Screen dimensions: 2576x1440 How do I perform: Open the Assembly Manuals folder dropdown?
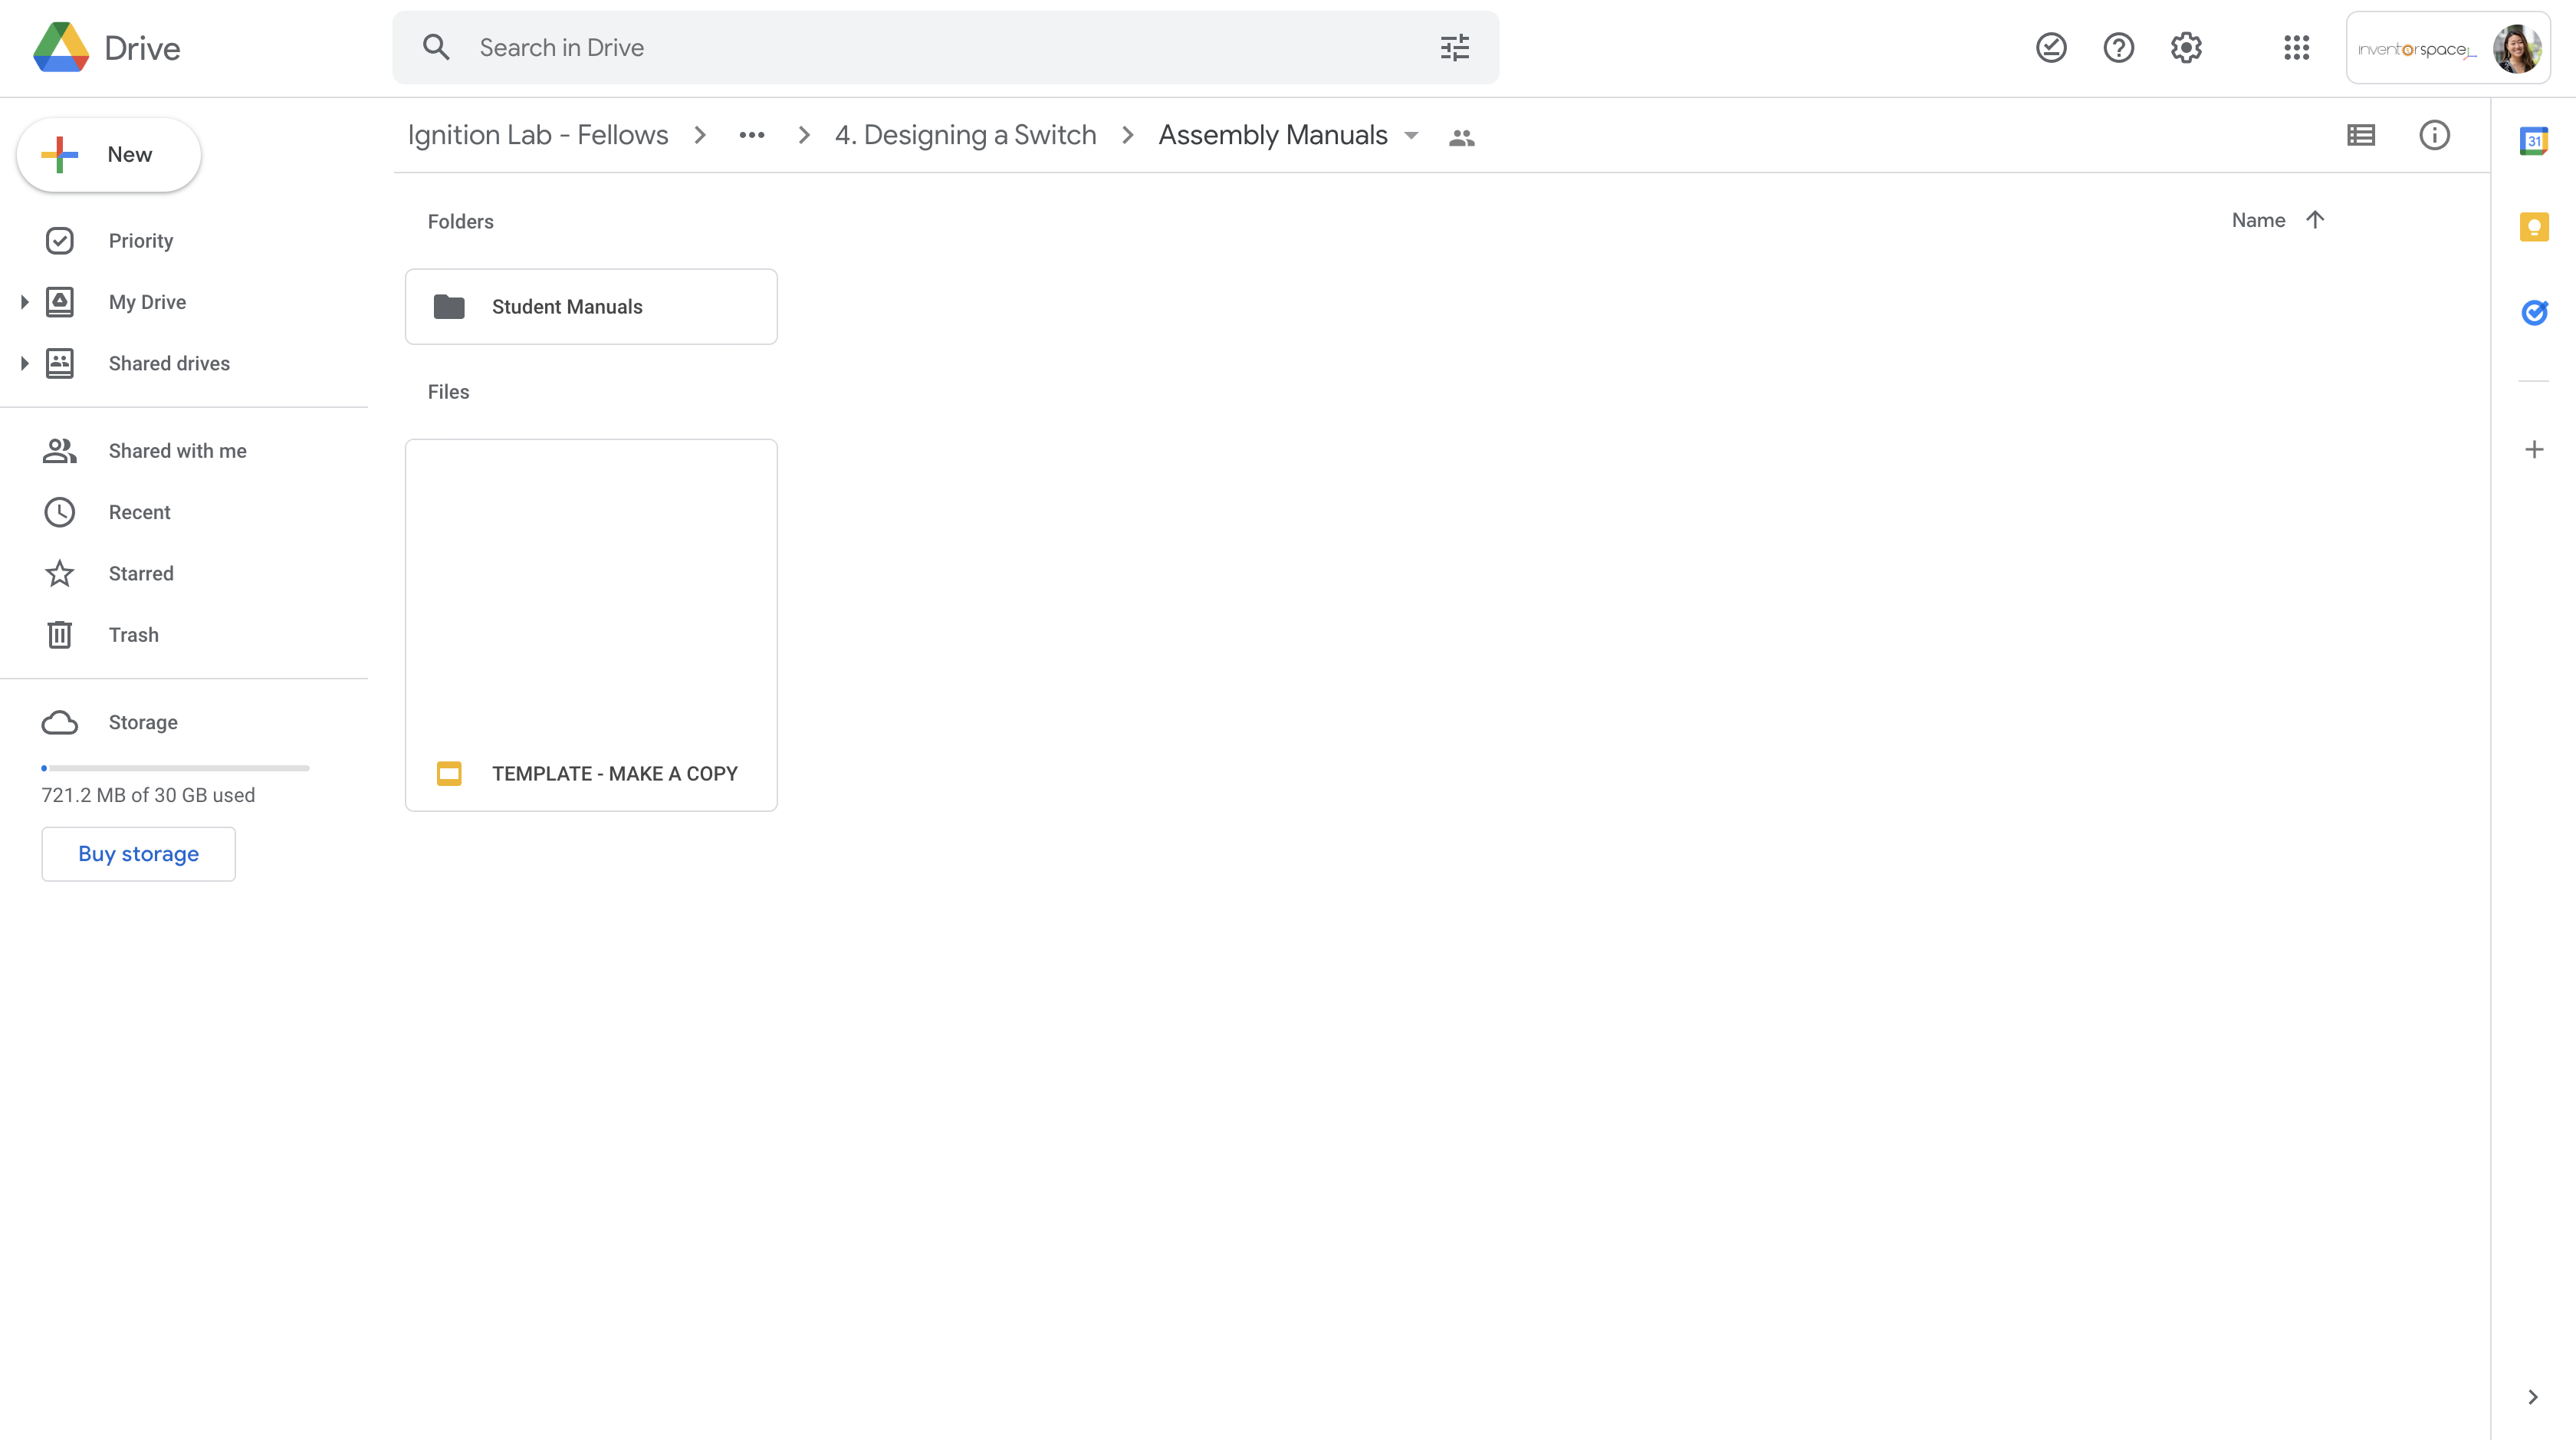point(1411,136)
